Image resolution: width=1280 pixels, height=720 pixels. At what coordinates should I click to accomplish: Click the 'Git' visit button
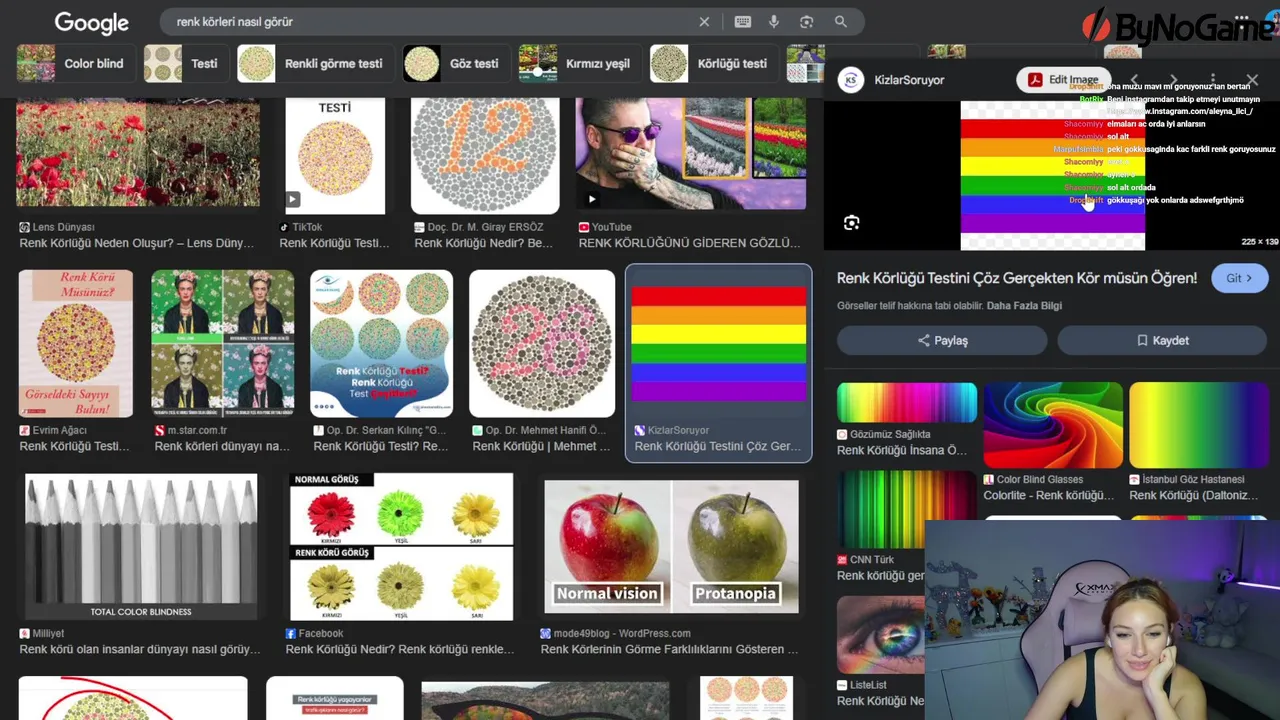coord(1239,278)
